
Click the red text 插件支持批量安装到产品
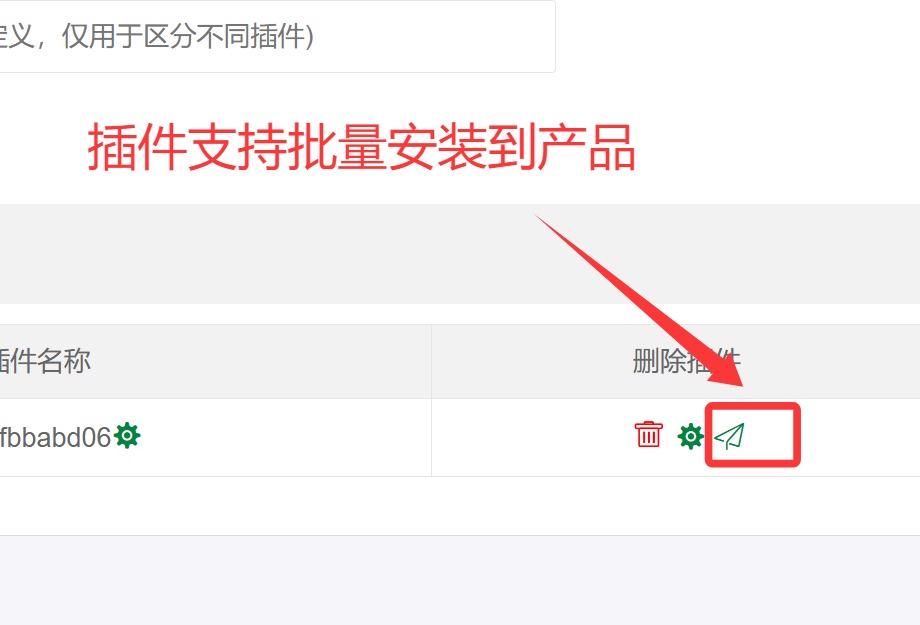point(361,147)
